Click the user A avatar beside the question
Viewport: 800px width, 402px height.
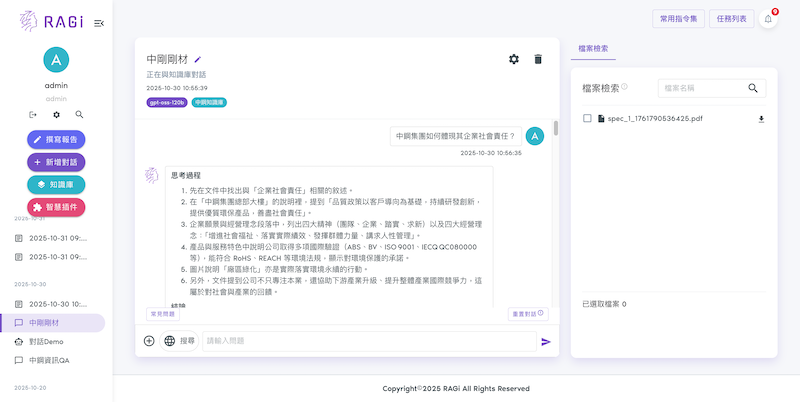535,136
